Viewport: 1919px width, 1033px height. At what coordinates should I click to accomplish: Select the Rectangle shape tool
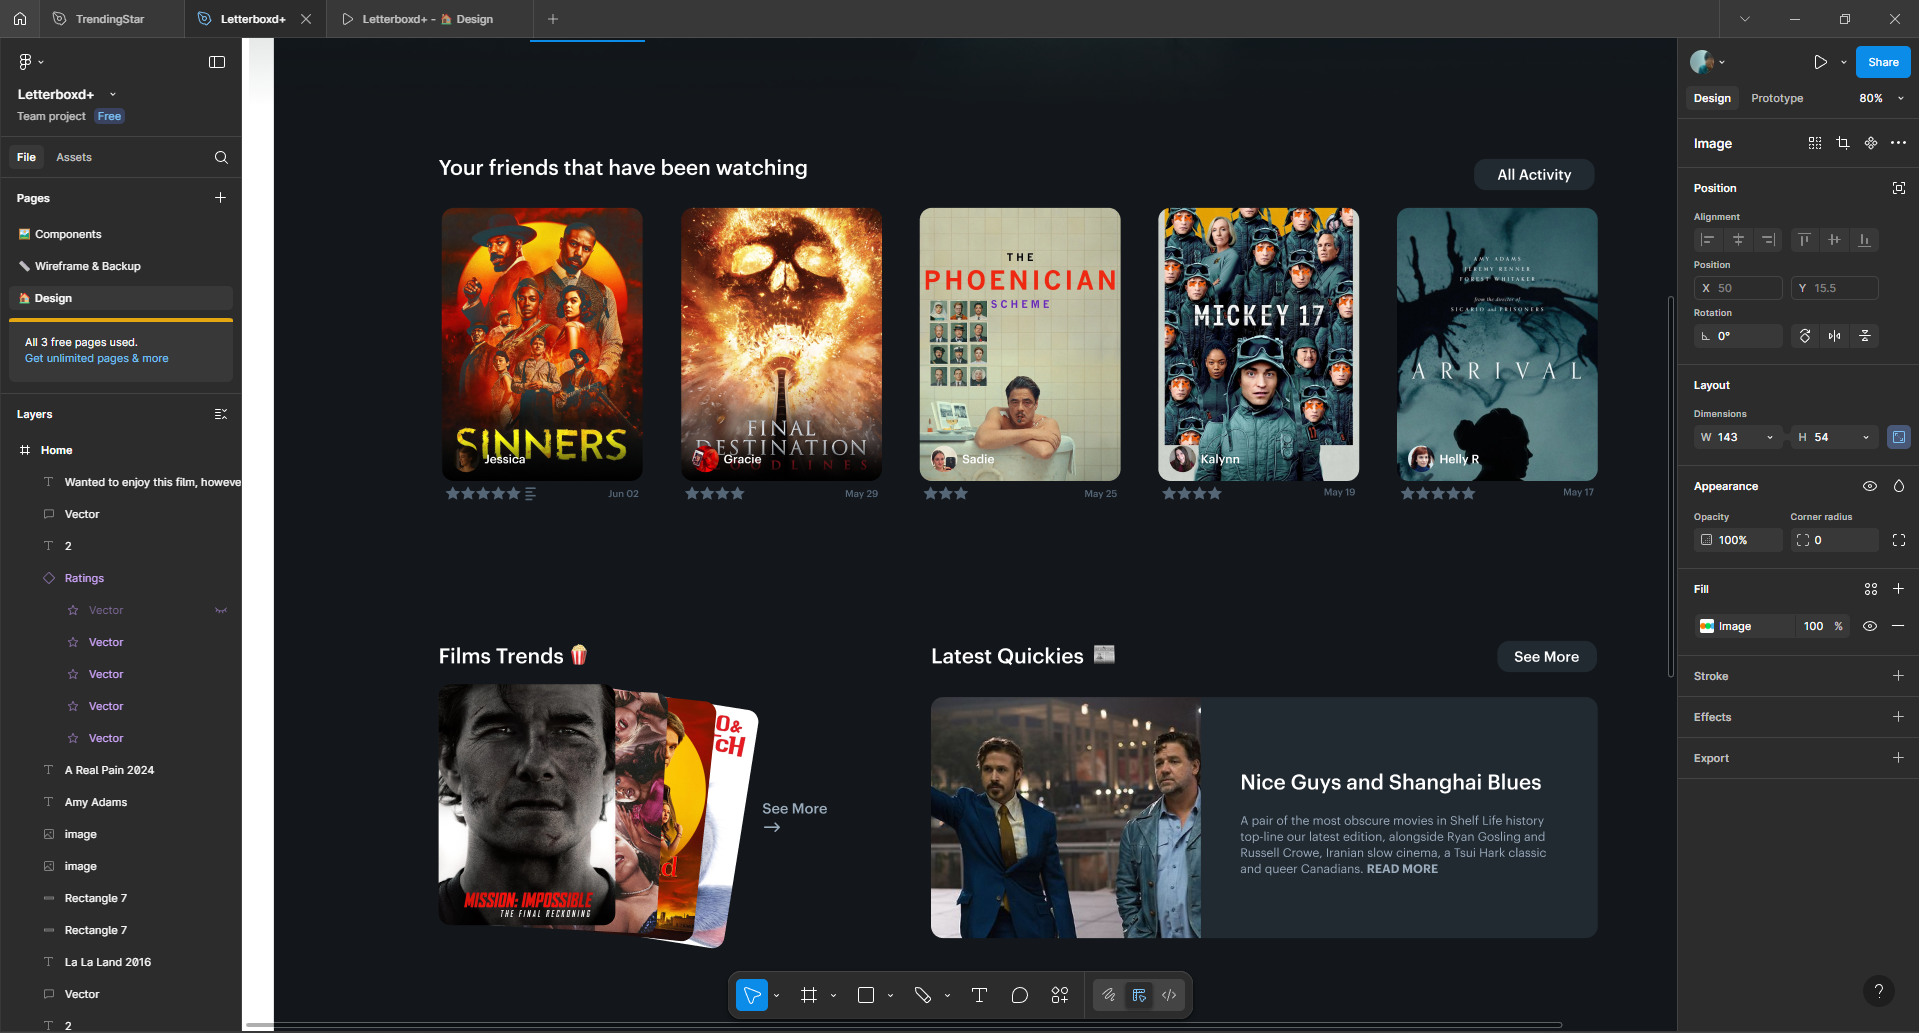(x=866, y=995)
